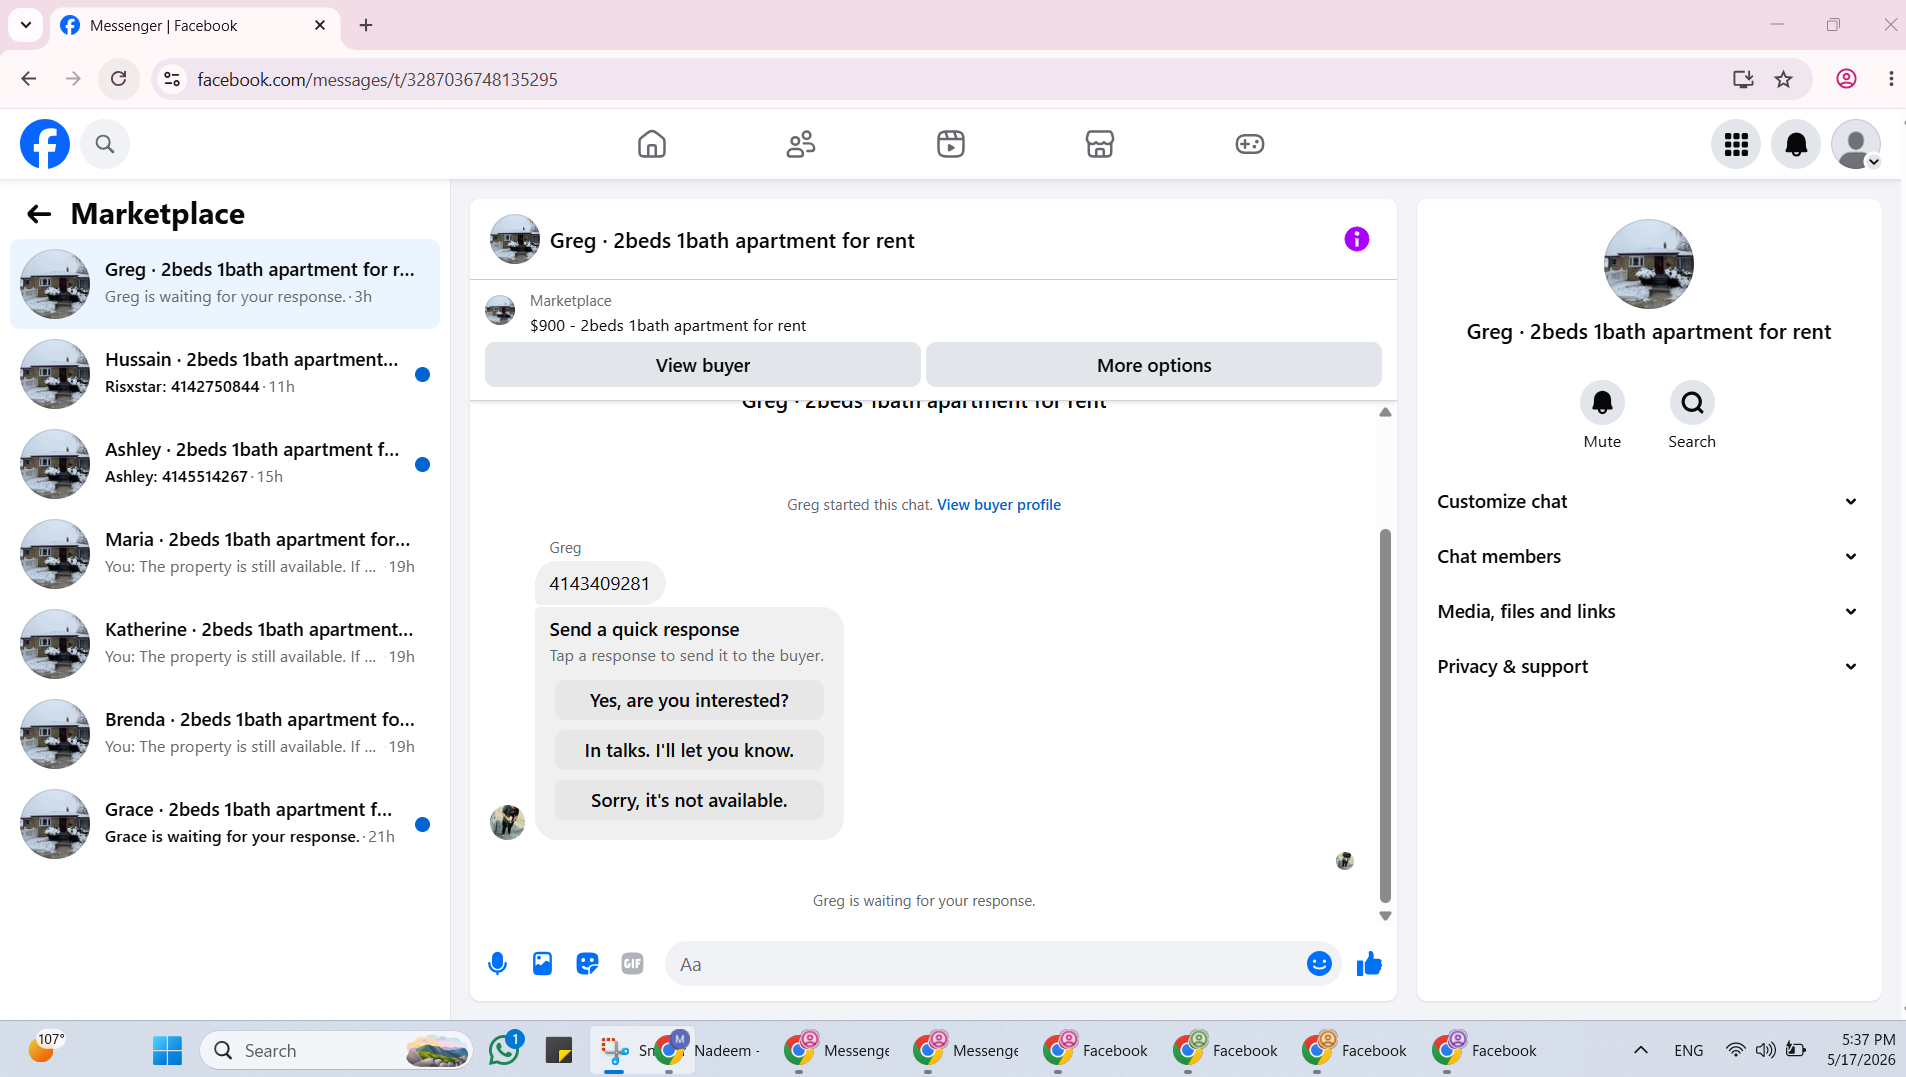Click the View buyer button

pyautogui.click(x=702, y=365)
